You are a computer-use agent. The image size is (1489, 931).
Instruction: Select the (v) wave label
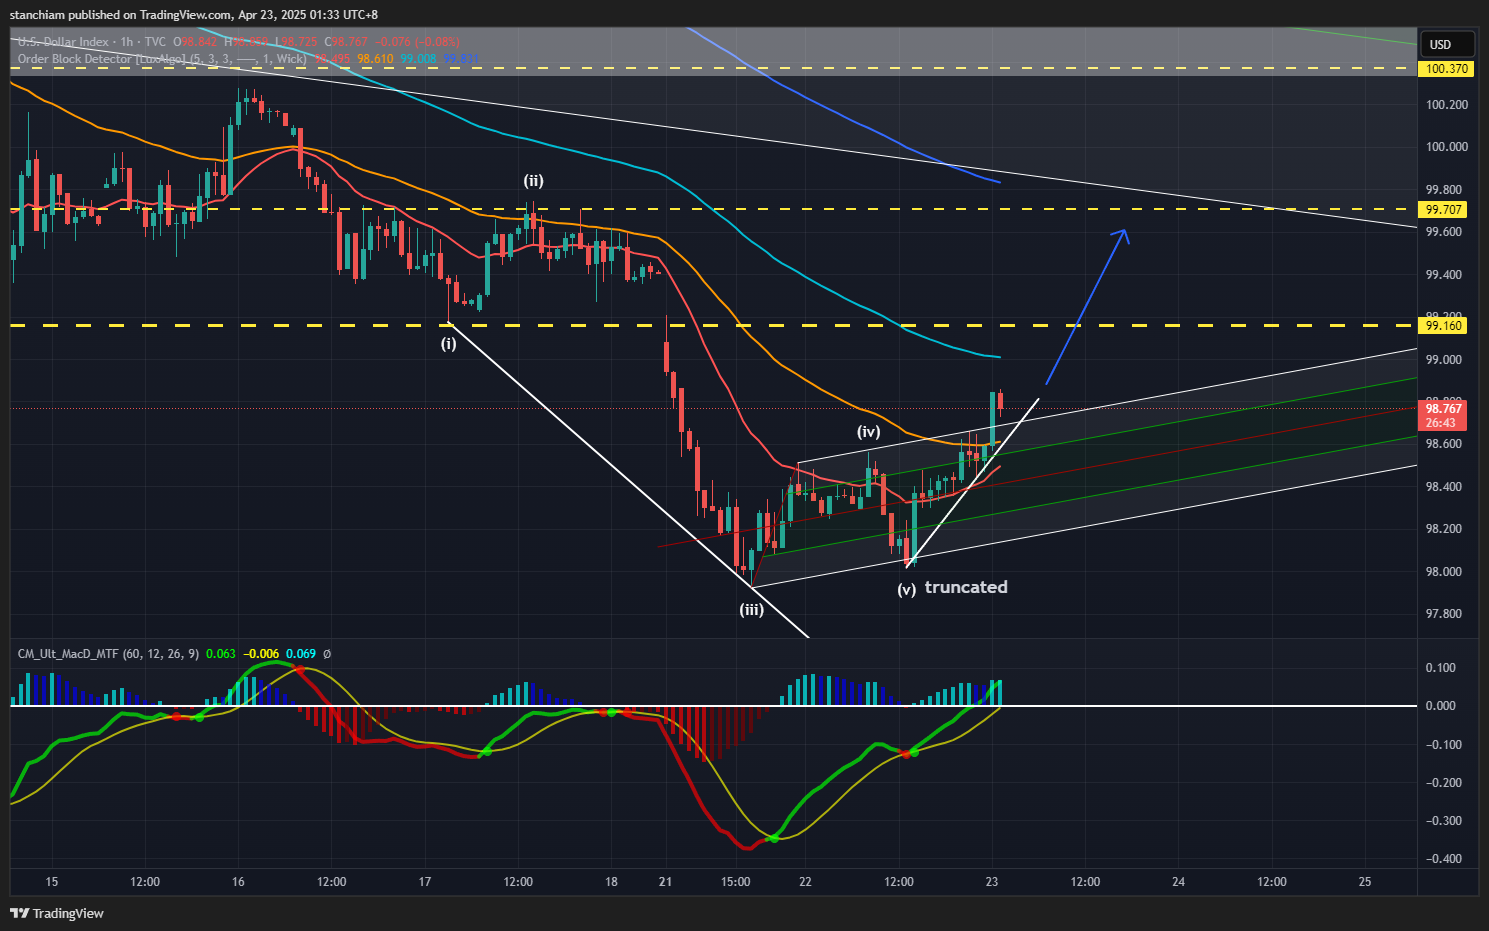point(906,590)
